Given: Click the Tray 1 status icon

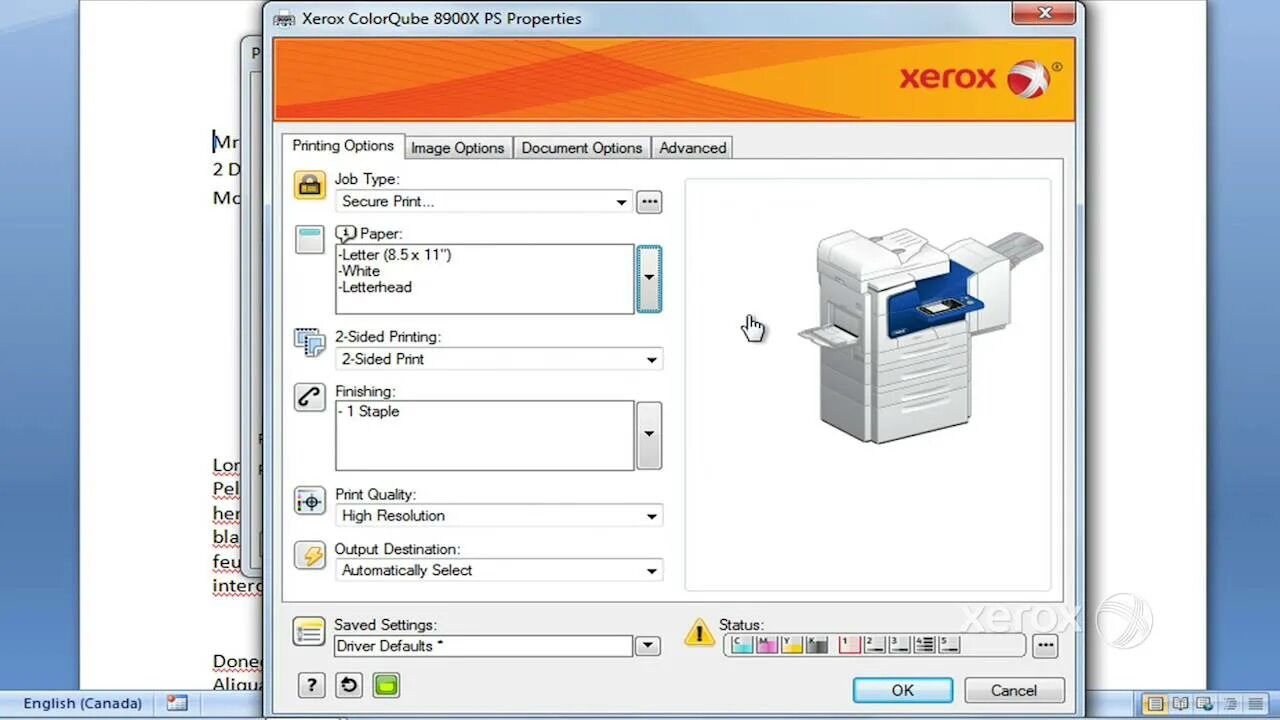Looking at the screenshot, I should [849, 644].
